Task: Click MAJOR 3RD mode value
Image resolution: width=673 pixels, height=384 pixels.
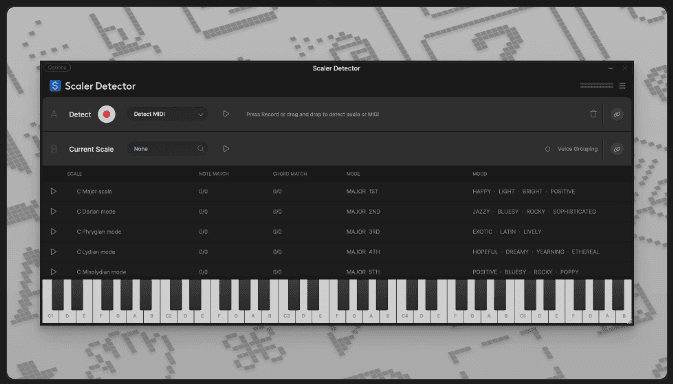Action: (x=363, y=232)
